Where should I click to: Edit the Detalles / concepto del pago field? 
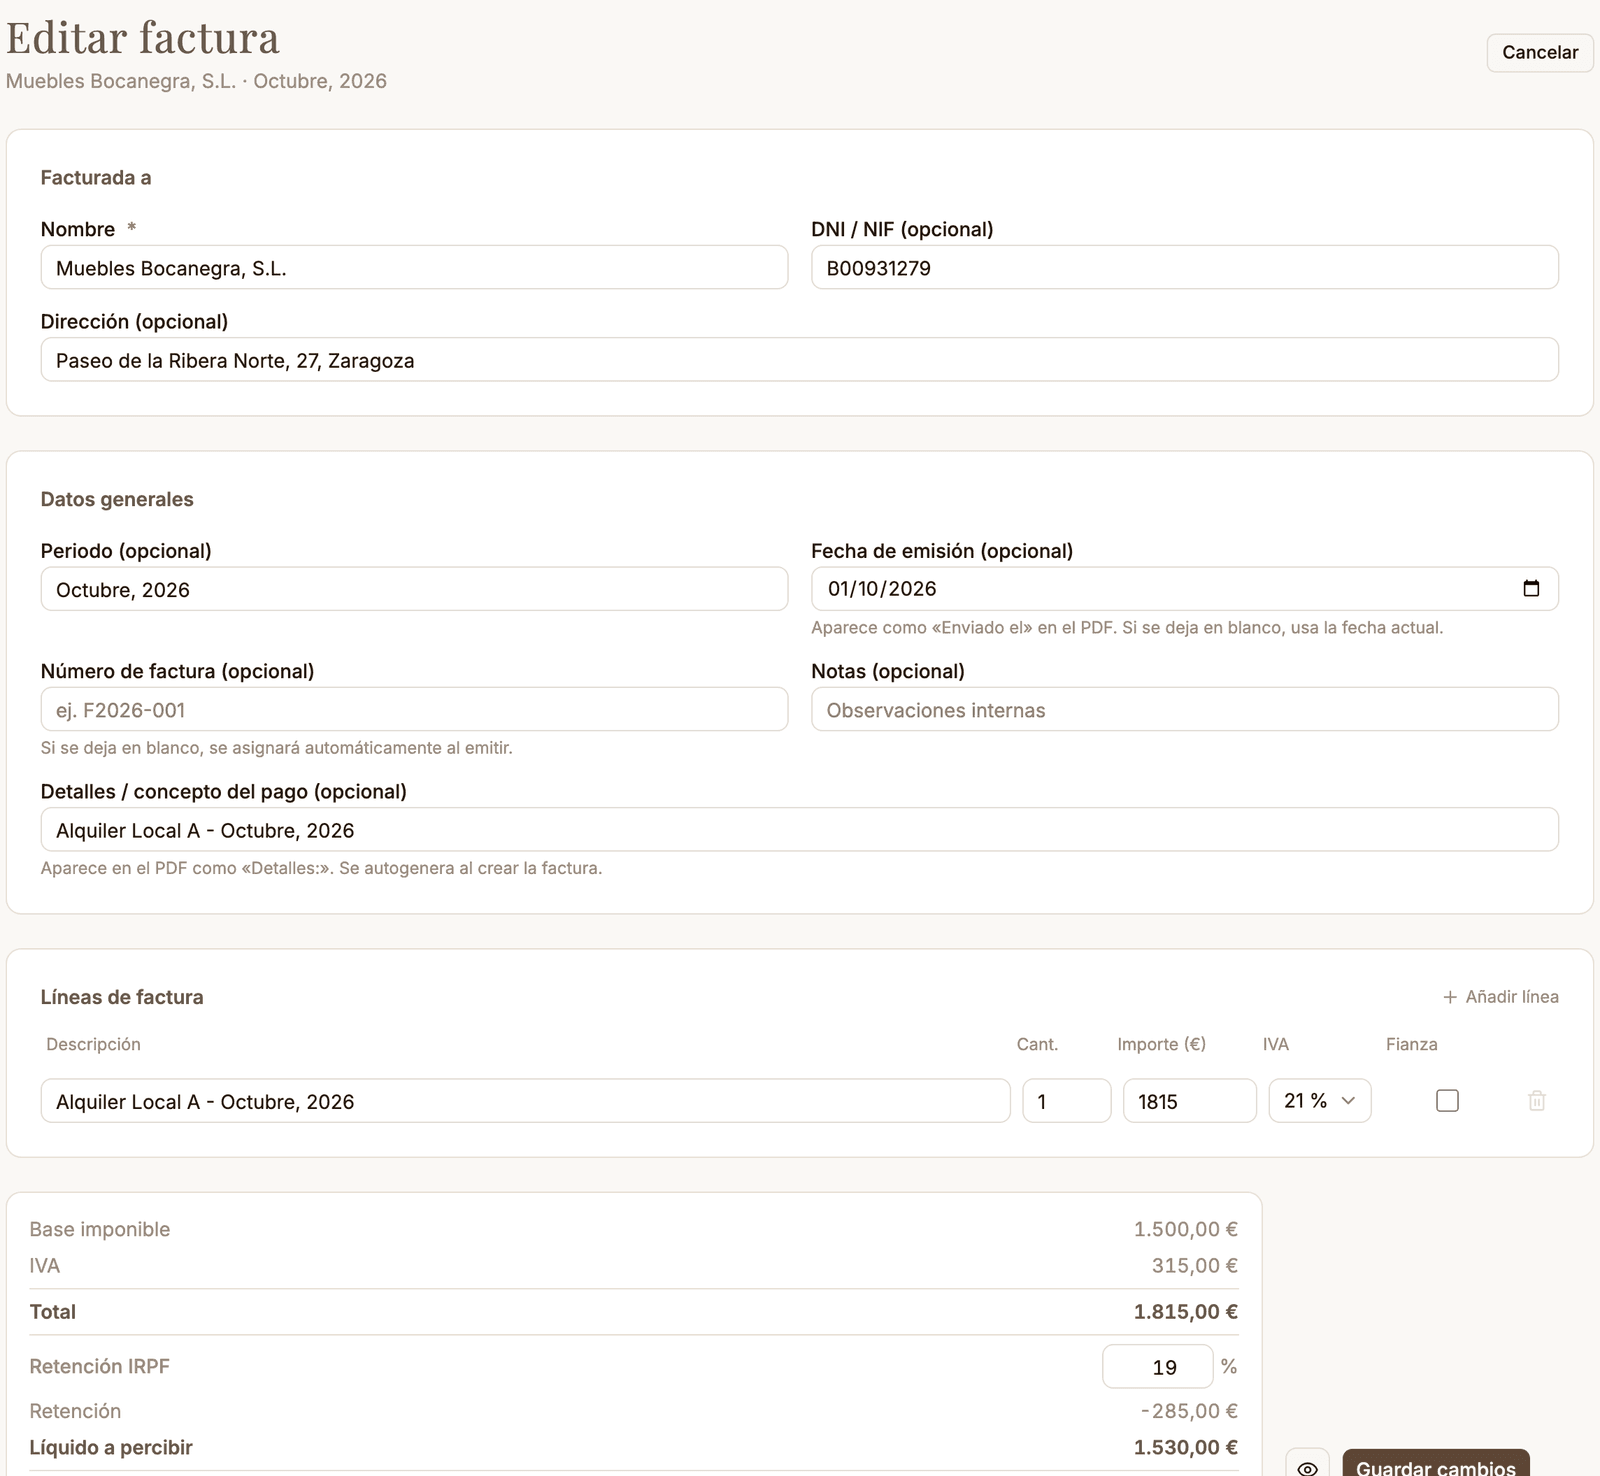800,830
